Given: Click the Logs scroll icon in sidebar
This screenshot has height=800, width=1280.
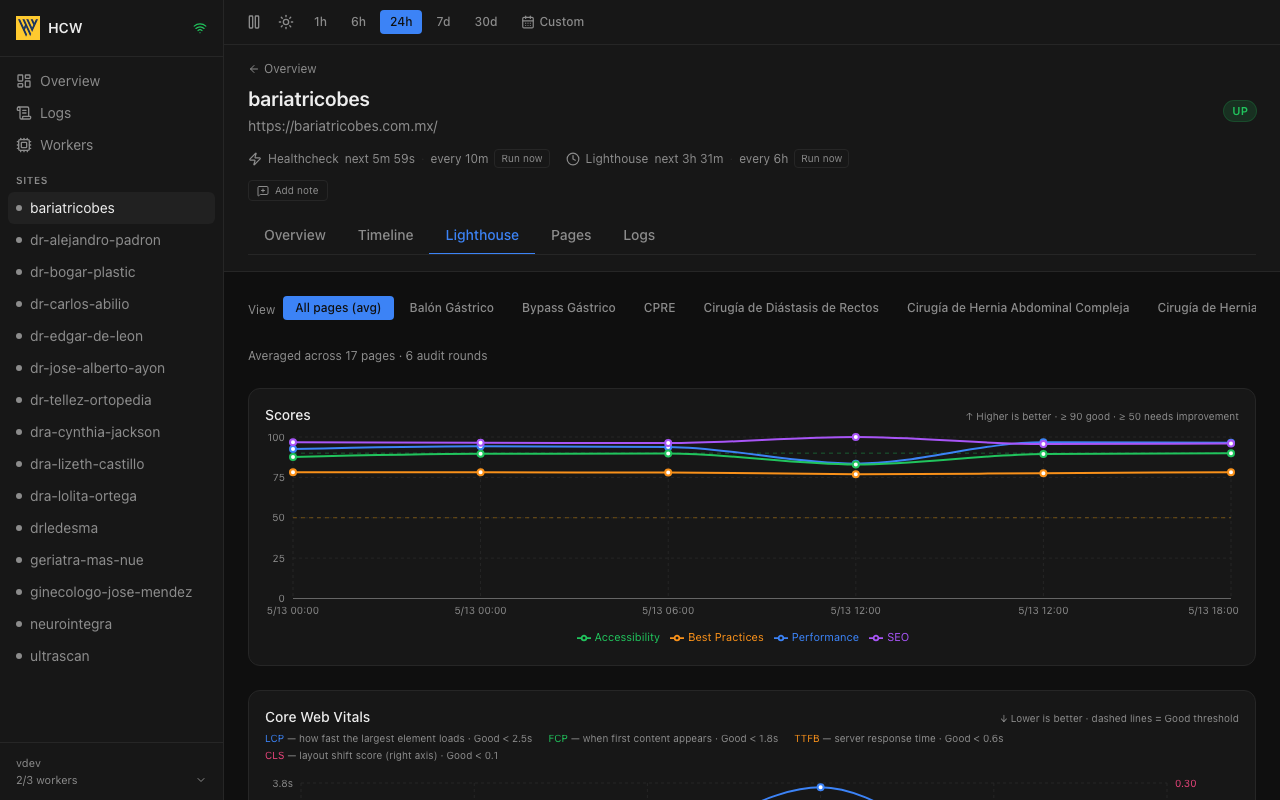Looking at the screenshot, I should coord(24,113).
